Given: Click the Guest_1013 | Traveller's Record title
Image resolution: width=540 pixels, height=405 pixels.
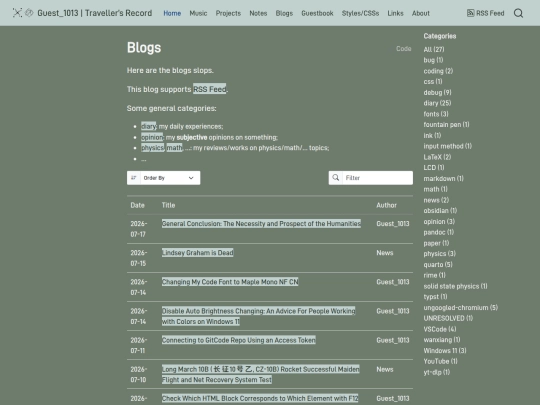Looking at the screenshot, I should [x=95, y=13].
